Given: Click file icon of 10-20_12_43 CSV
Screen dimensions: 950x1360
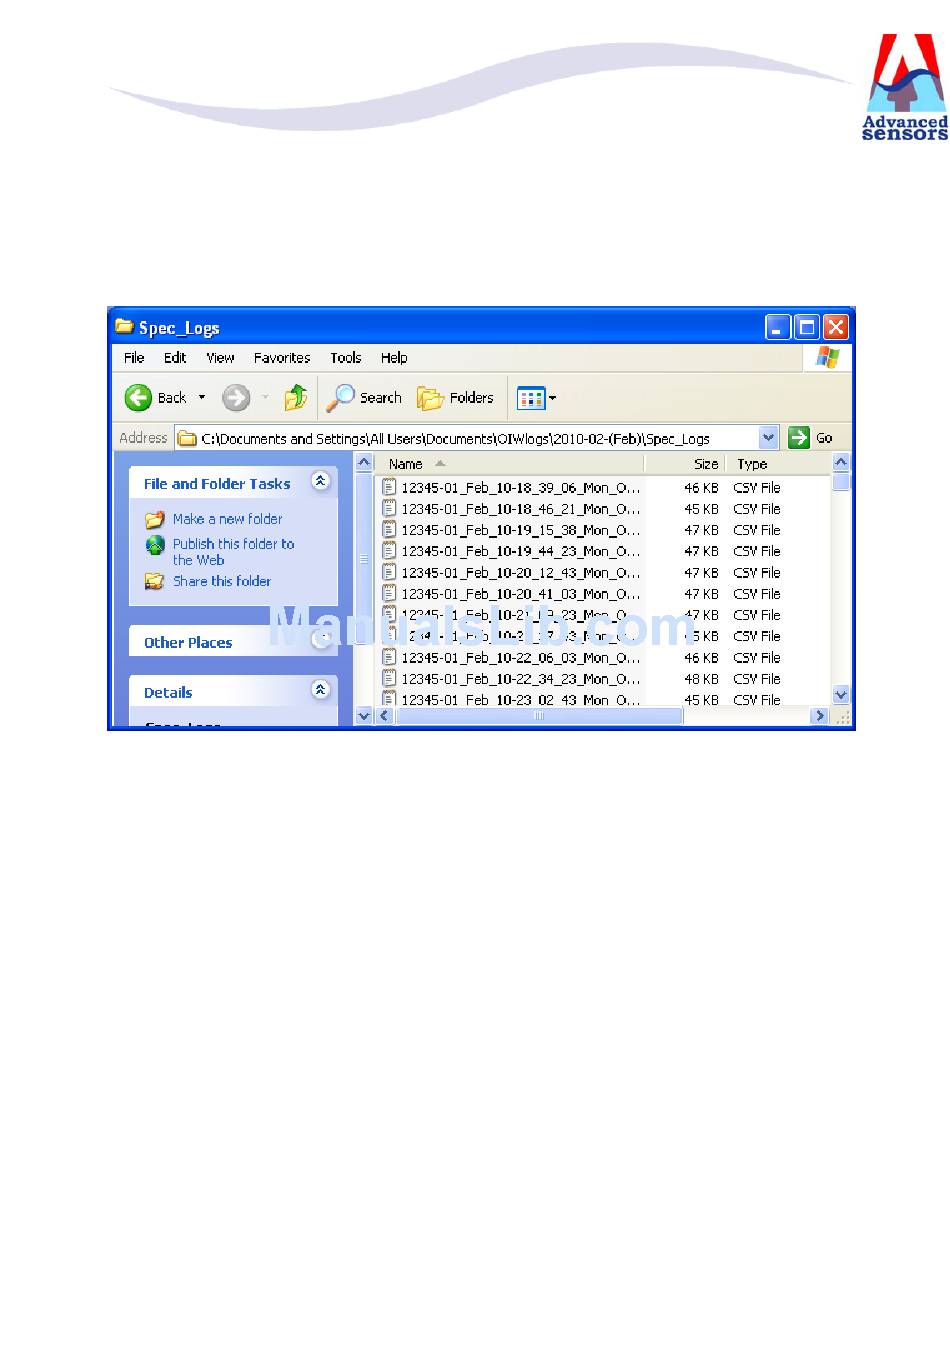Looking at the screenshot, I should (x=389, y=572).
